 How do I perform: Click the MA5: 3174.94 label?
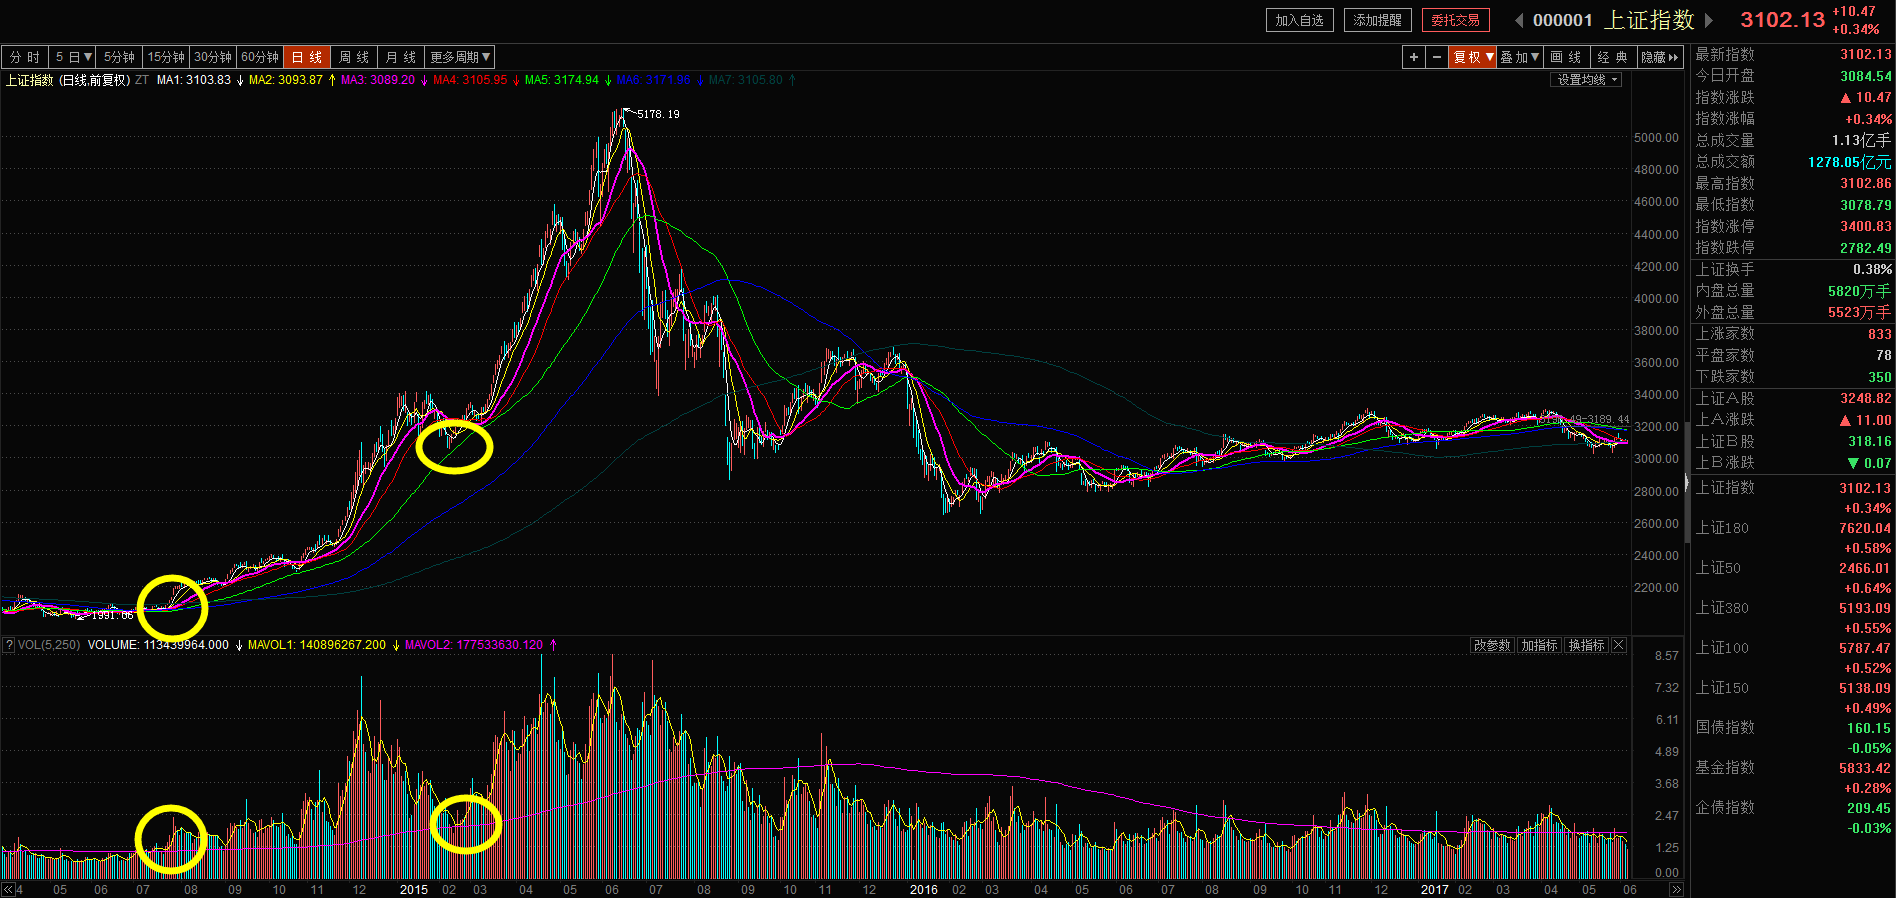point(562,80)
